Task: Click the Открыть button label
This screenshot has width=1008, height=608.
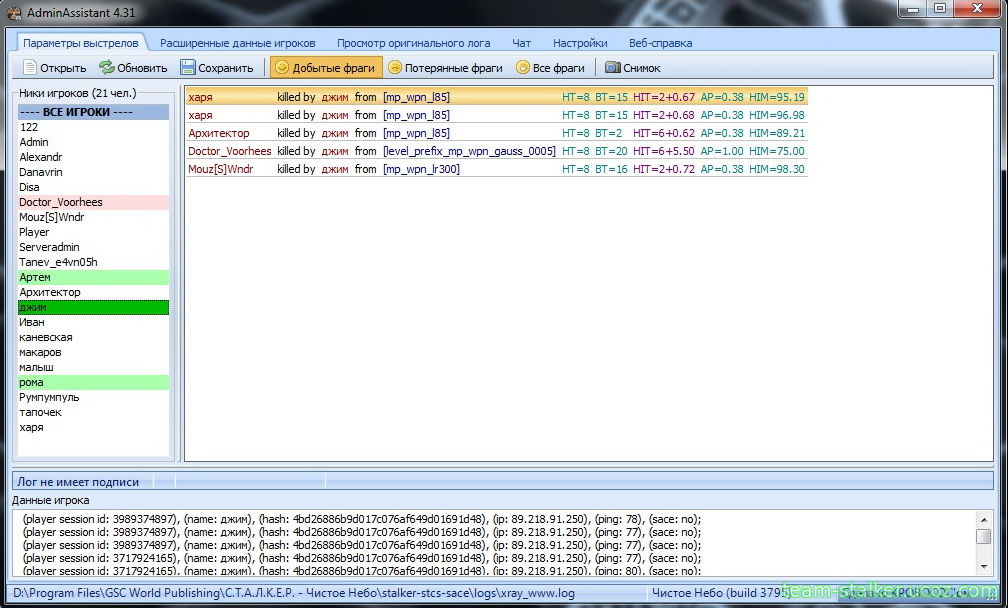Action: pos(63,68)
